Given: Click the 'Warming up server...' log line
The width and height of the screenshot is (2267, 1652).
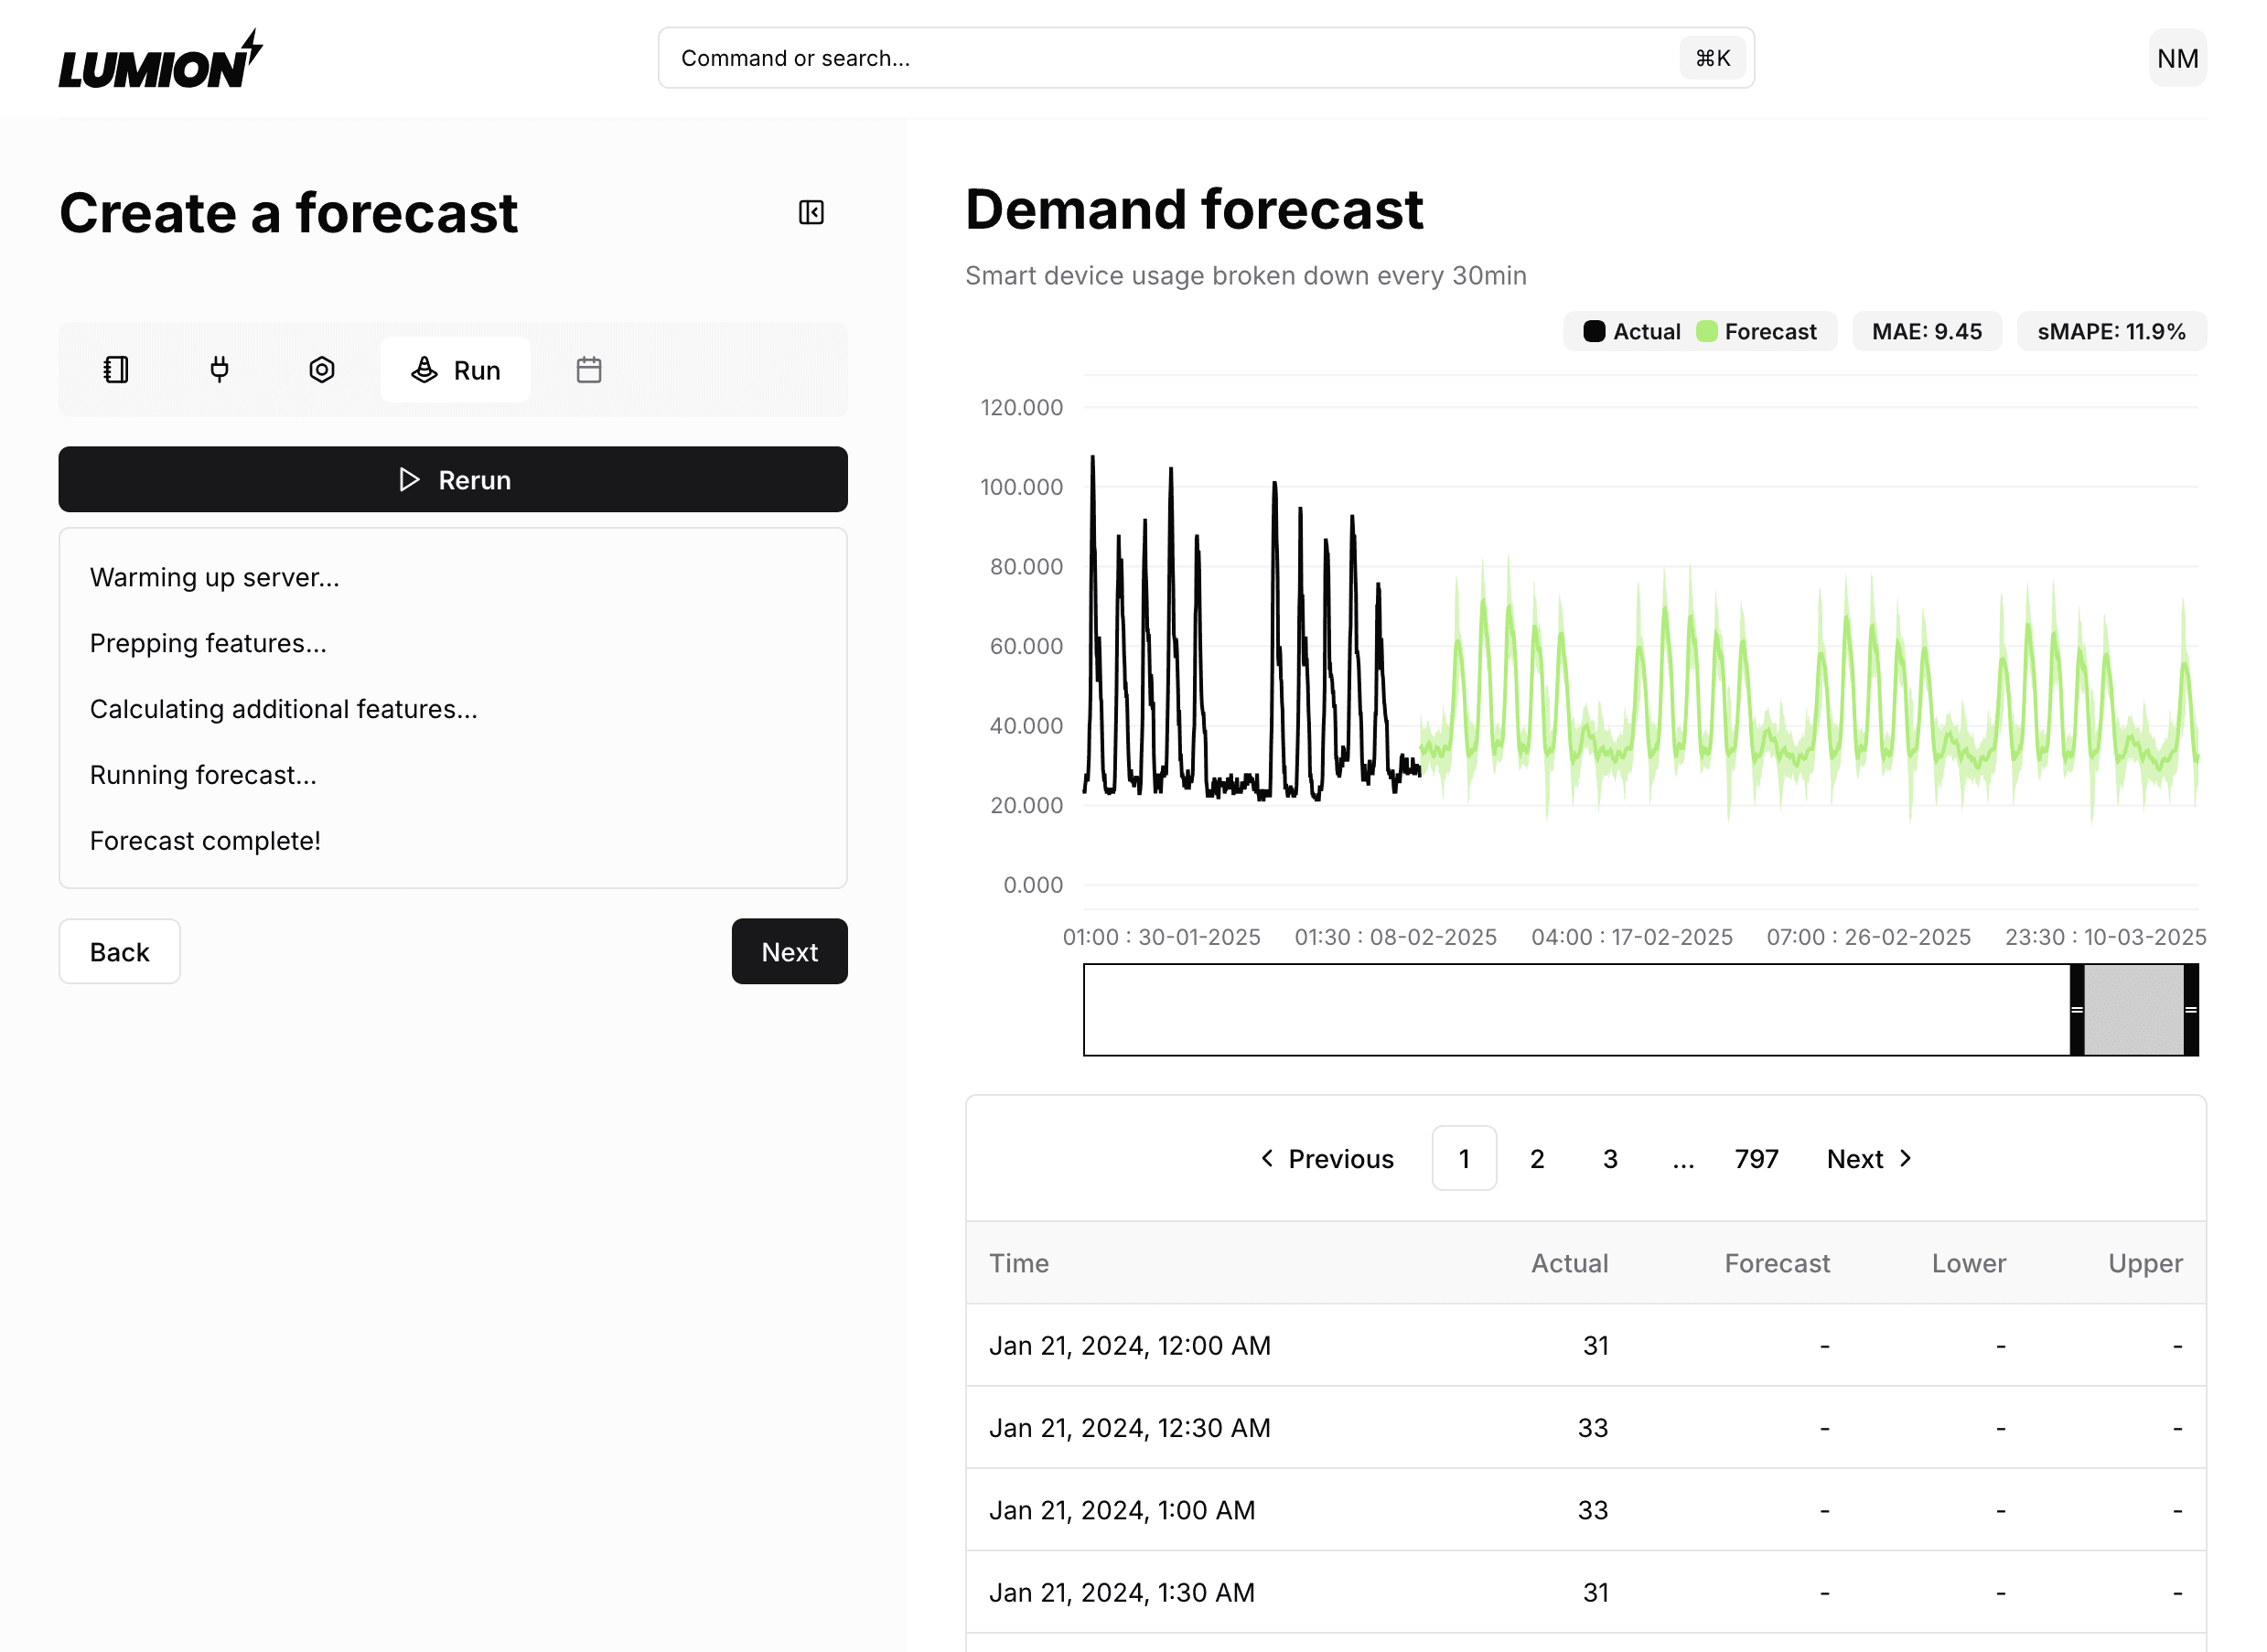Looking at the screenshot, I should (215, 578).
